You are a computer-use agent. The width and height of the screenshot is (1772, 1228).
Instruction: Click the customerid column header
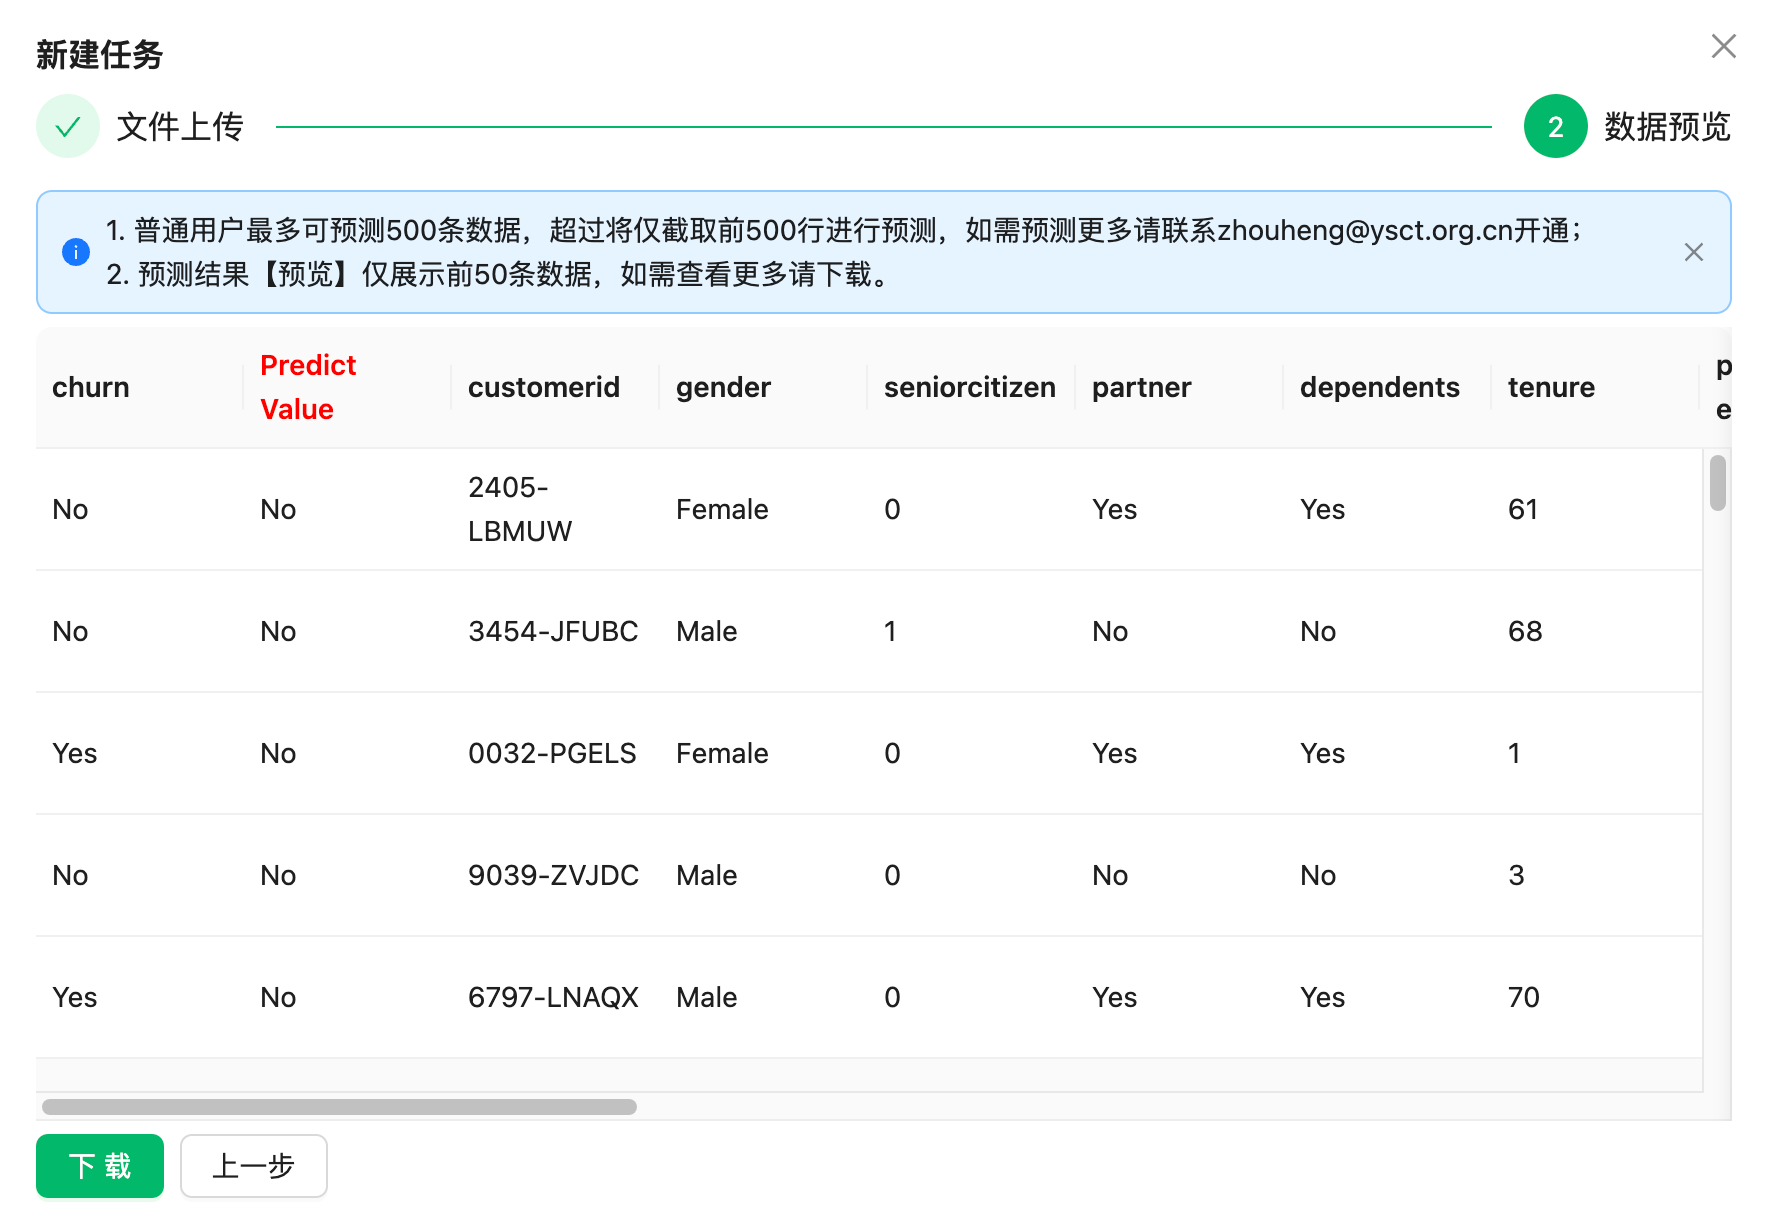(544, 387)
